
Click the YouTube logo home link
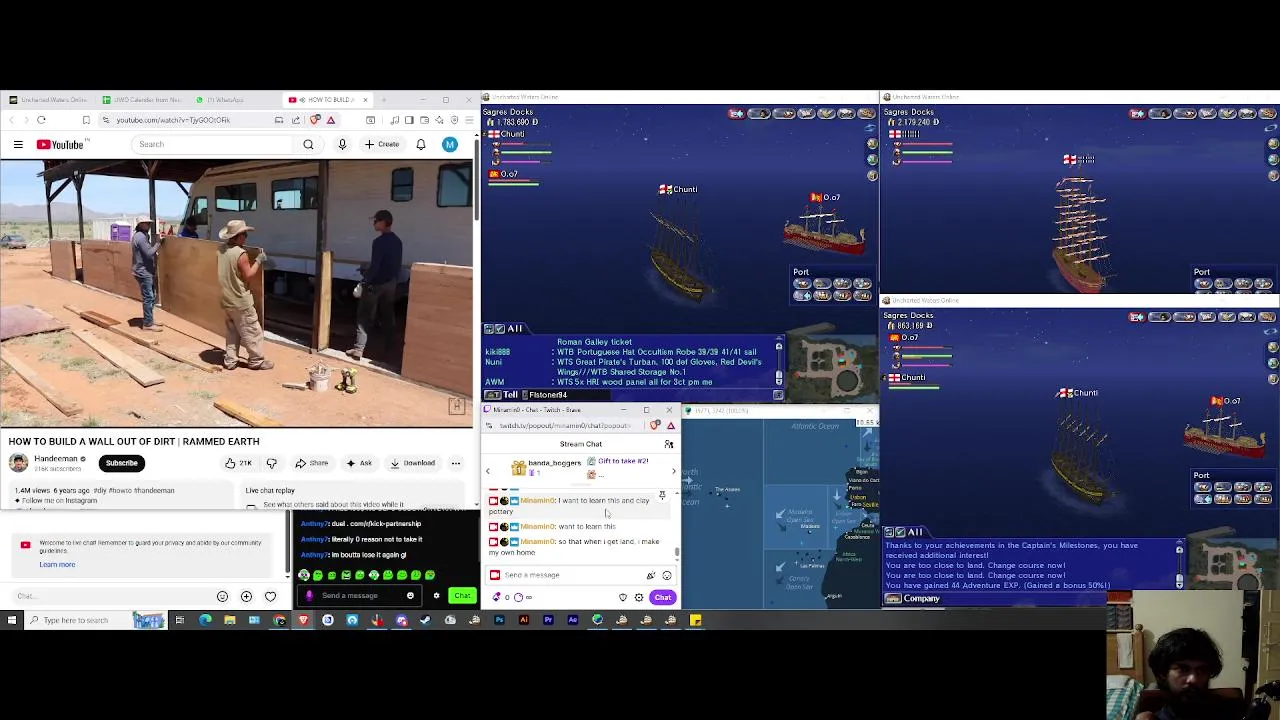60,144
